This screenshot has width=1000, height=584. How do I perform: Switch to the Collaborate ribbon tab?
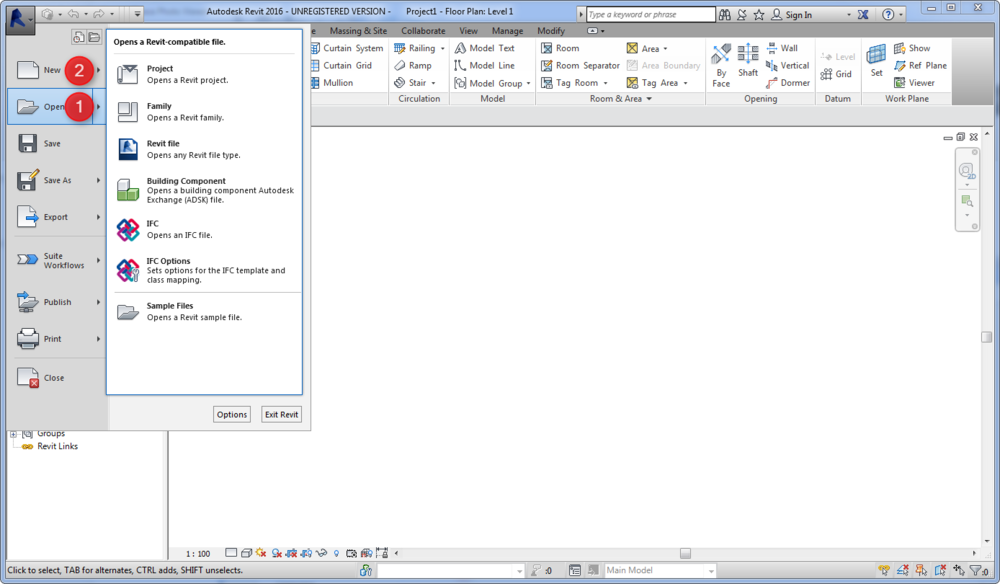[423, 31]
